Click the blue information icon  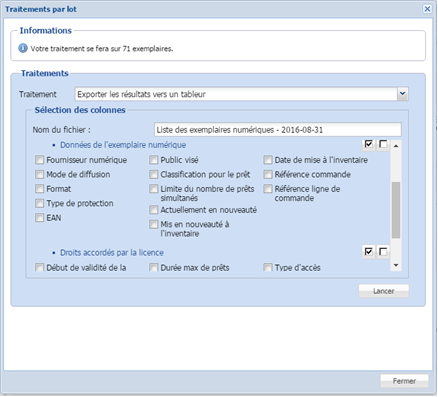pos(23,48)
